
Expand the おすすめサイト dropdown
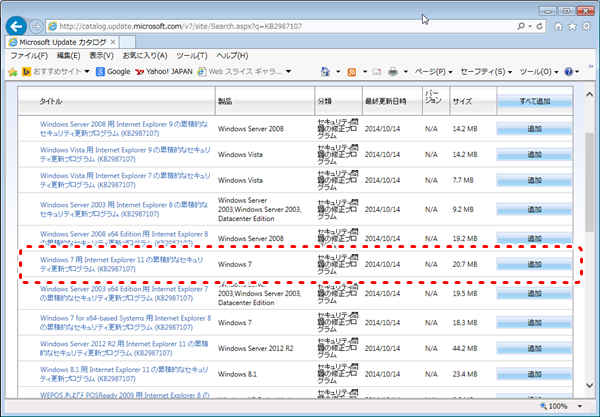click(x=87, y=72)
